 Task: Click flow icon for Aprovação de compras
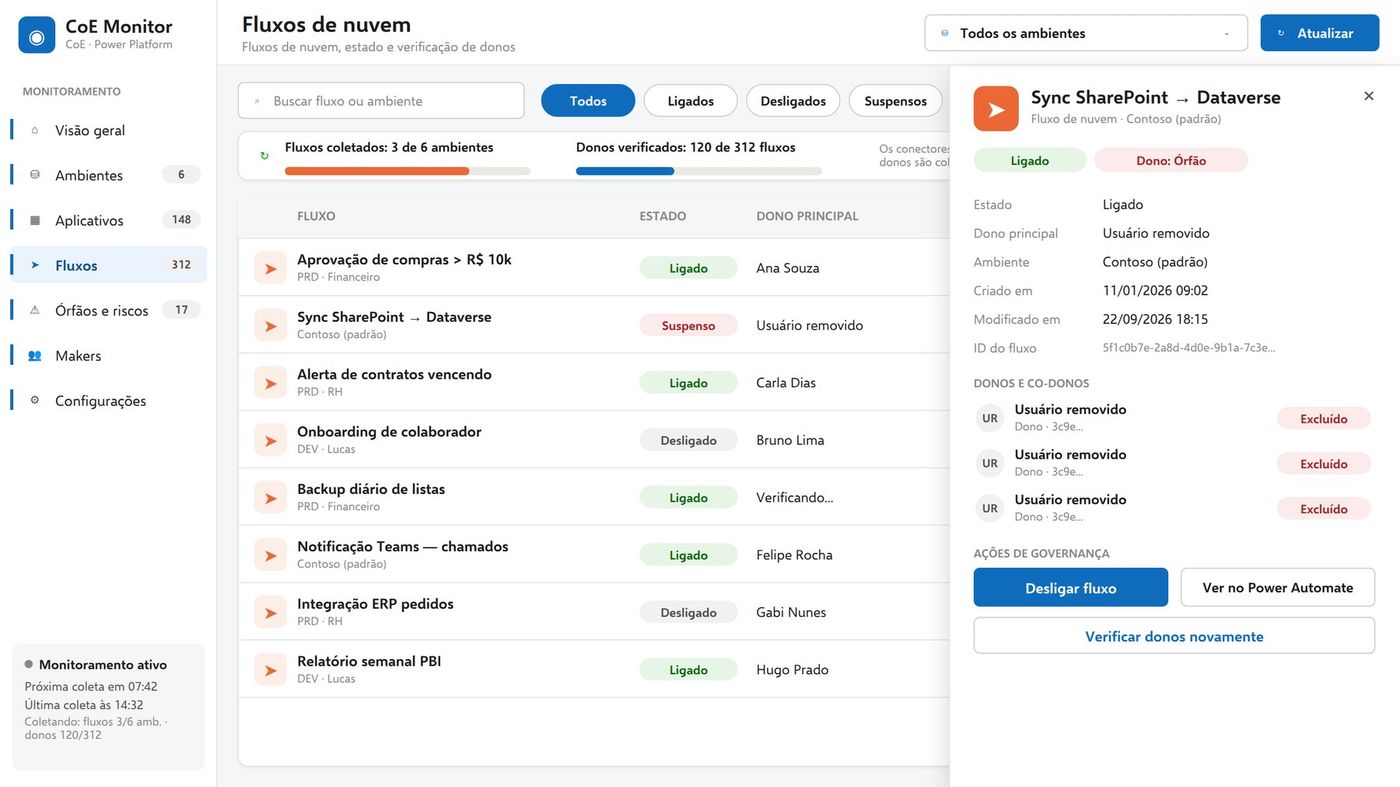pyautogui.click(x=270, y=268)
